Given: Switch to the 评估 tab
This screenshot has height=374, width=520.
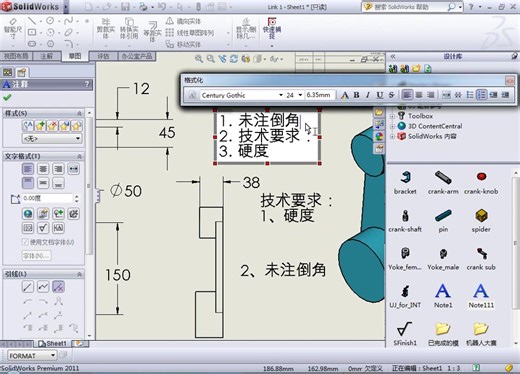Looking at the screenshot, I should pyautogui.click(x=103, y=56).
